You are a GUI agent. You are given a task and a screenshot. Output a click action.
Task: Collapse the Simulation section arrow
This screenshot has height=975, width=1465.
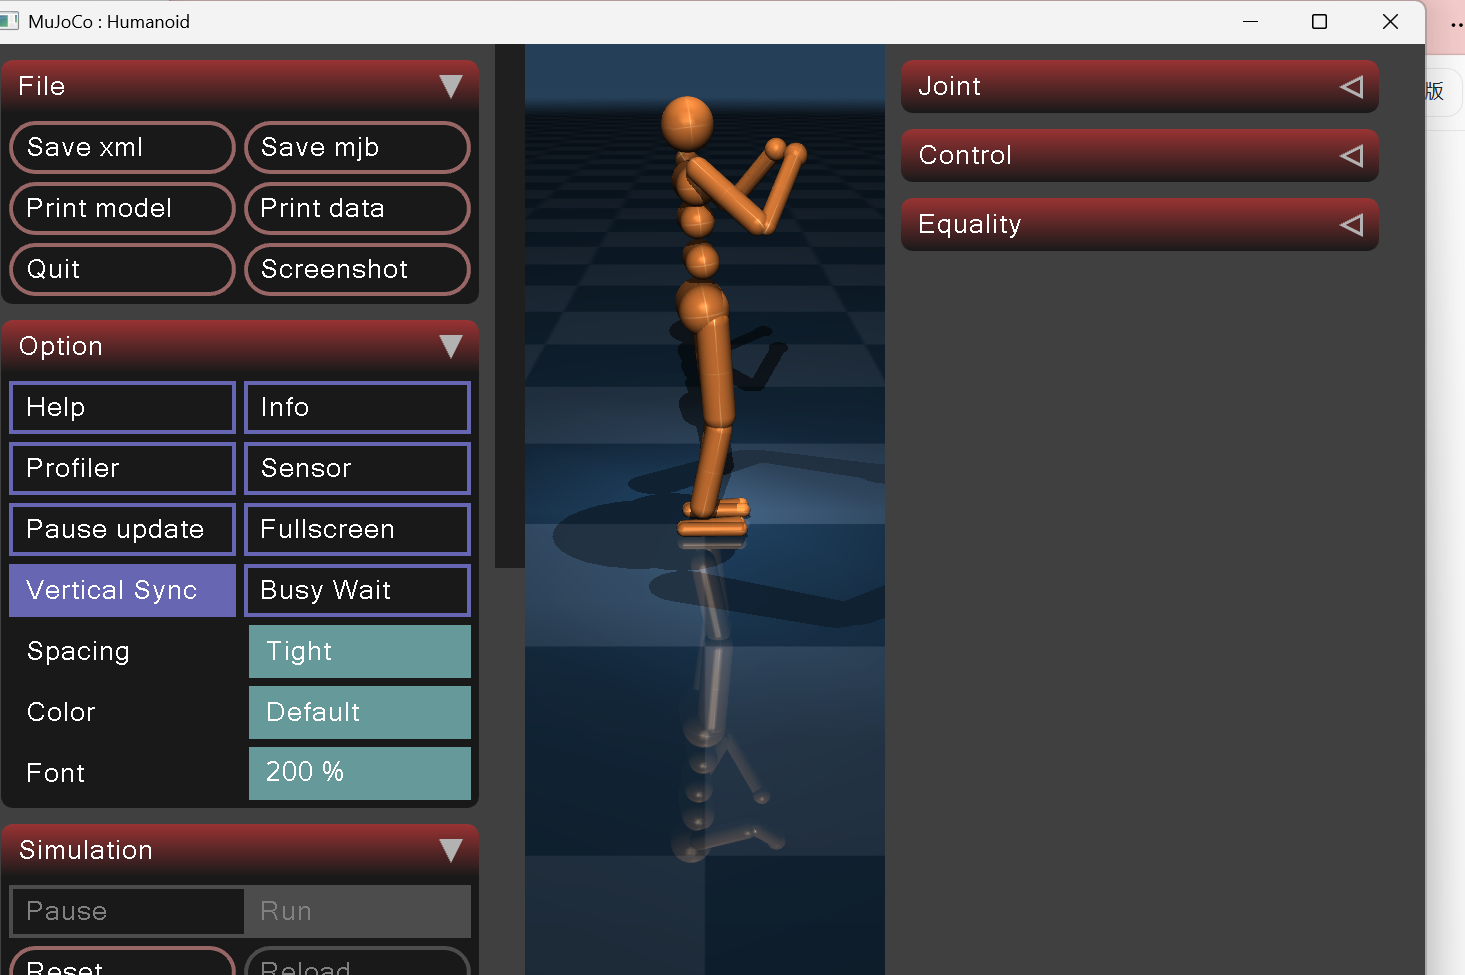(451, 851)
